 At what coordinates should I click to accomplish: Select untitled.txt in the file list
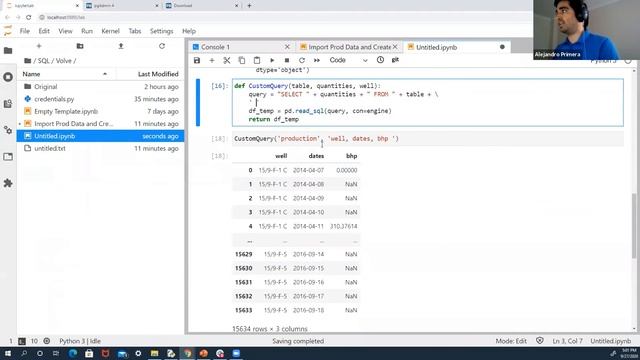[100, 148]
